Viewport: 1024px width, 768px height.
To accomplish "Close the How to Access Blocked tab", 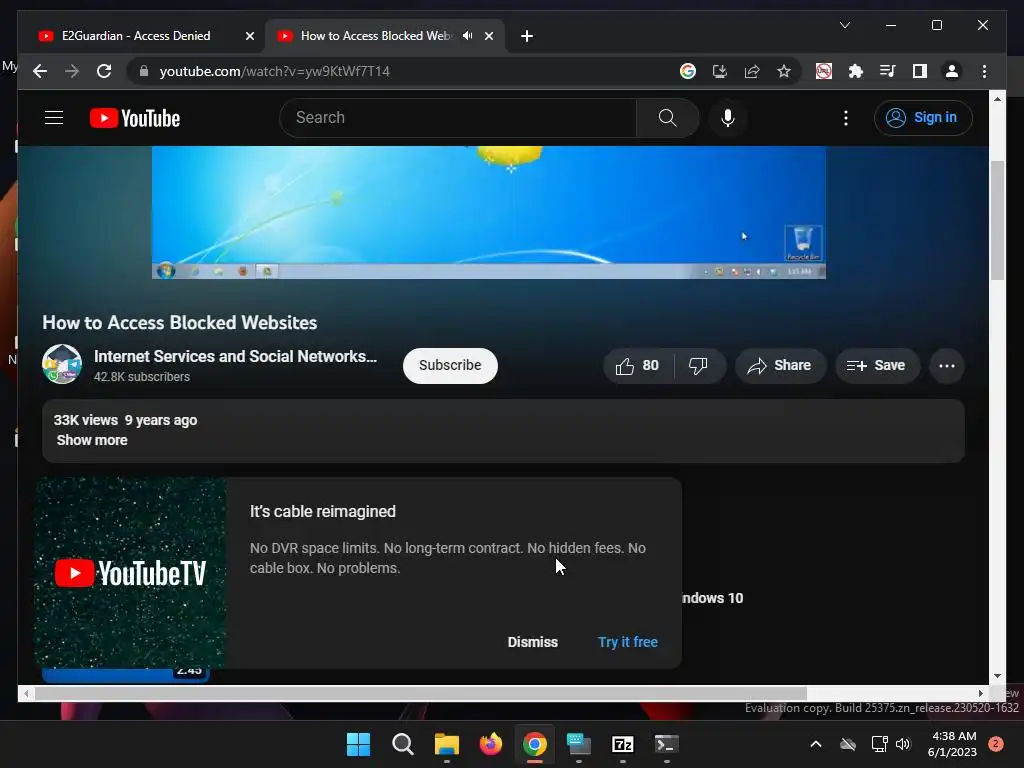I will (x=488, y=36).
